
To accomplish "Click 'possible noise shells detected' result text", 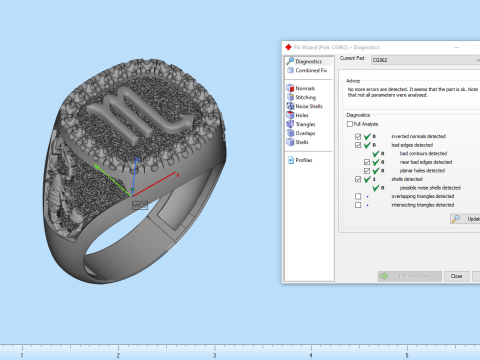I will pyautogui.click(x=430, y=188).
